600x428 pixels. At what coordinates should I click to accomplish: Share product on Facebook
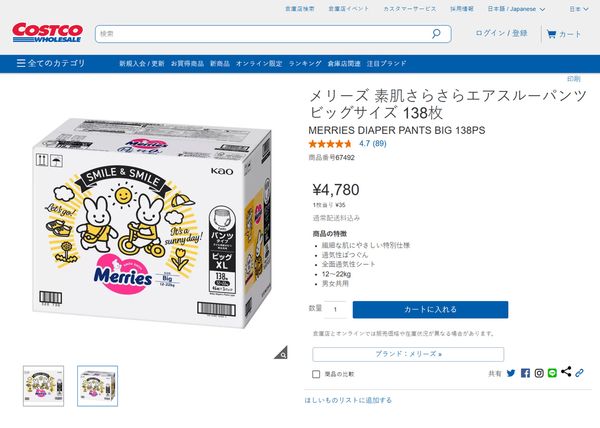point(525,374)
